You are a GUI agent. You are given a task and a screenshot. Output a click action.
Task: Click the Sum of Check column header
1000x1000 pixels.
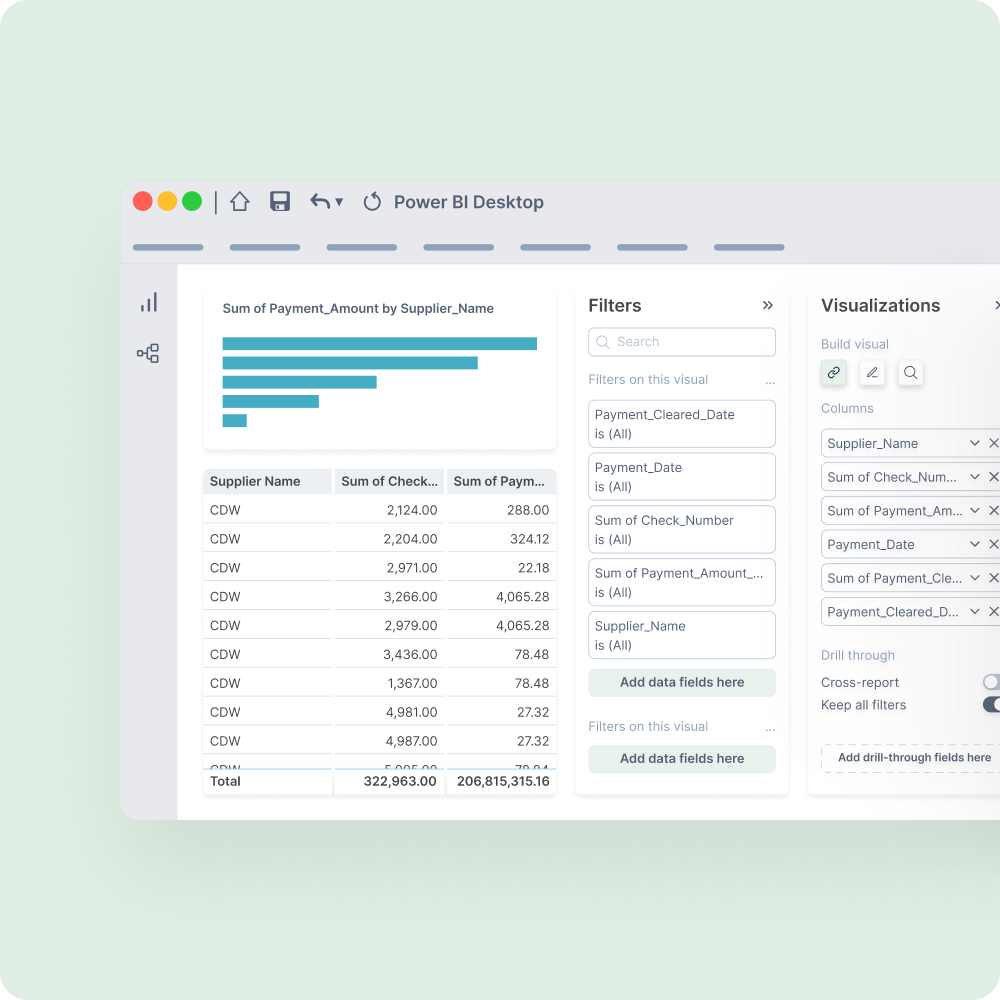pos(389,481)
